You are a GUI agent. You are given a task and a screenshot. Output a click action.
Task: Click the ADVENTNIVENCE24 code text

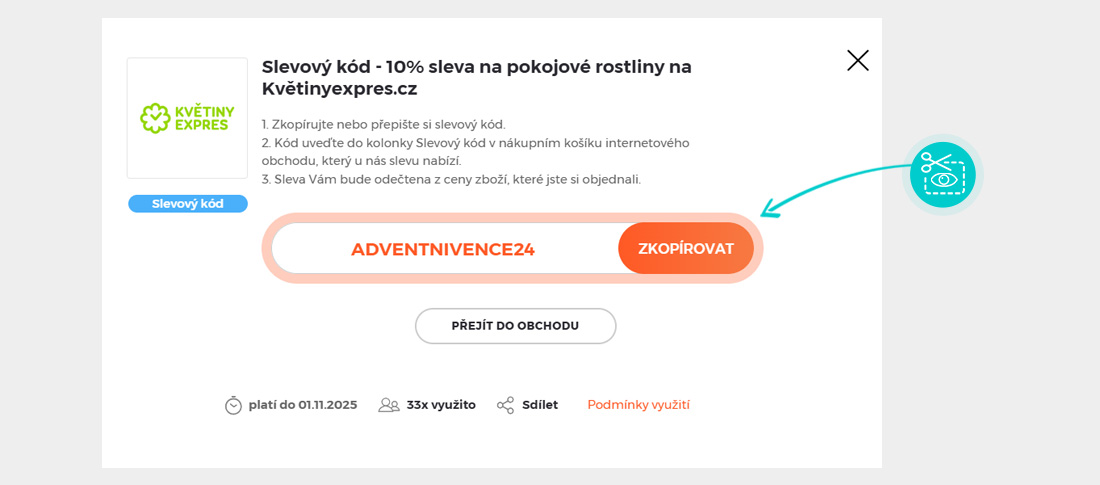pyautogui.click(x=443, y=249)
